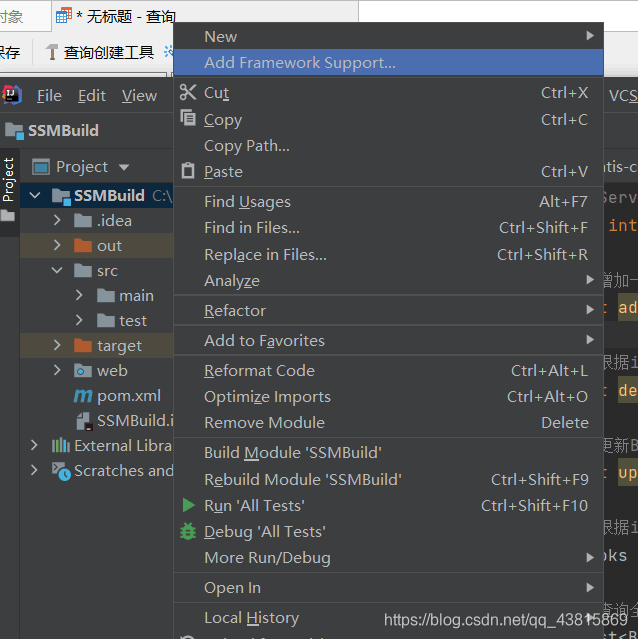
Task: Select Find Usages in context menu
Action: (388, 202)
